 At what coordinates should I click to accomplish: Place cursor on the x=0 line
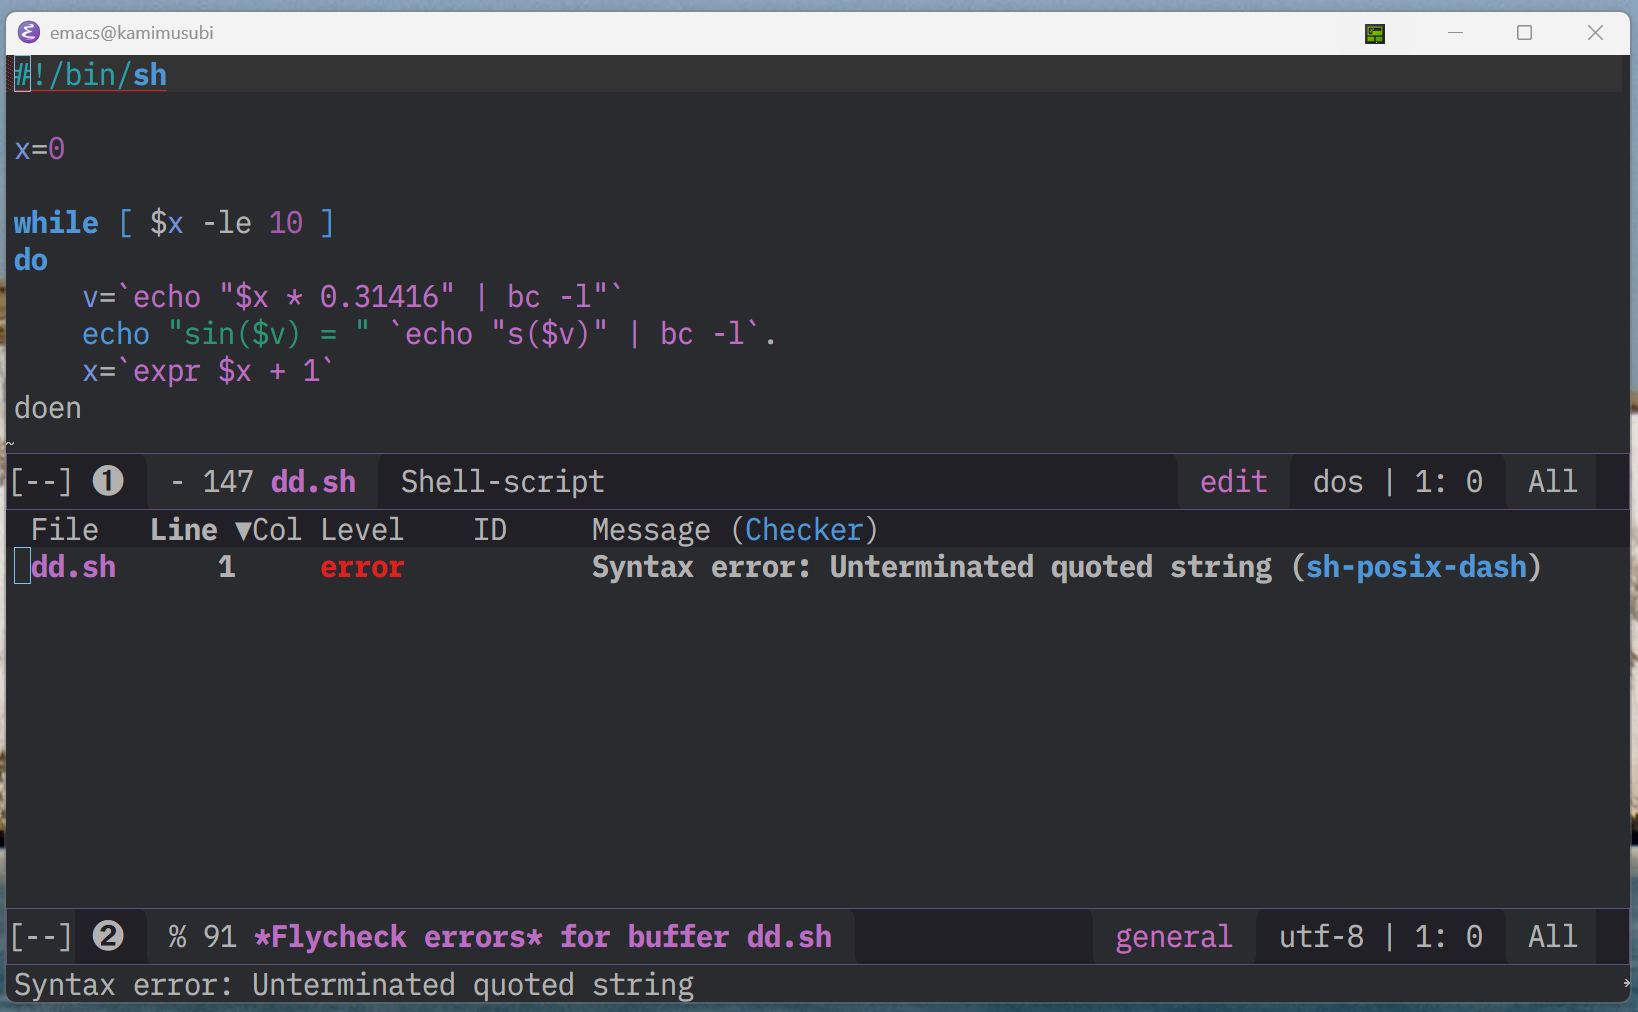40,149
